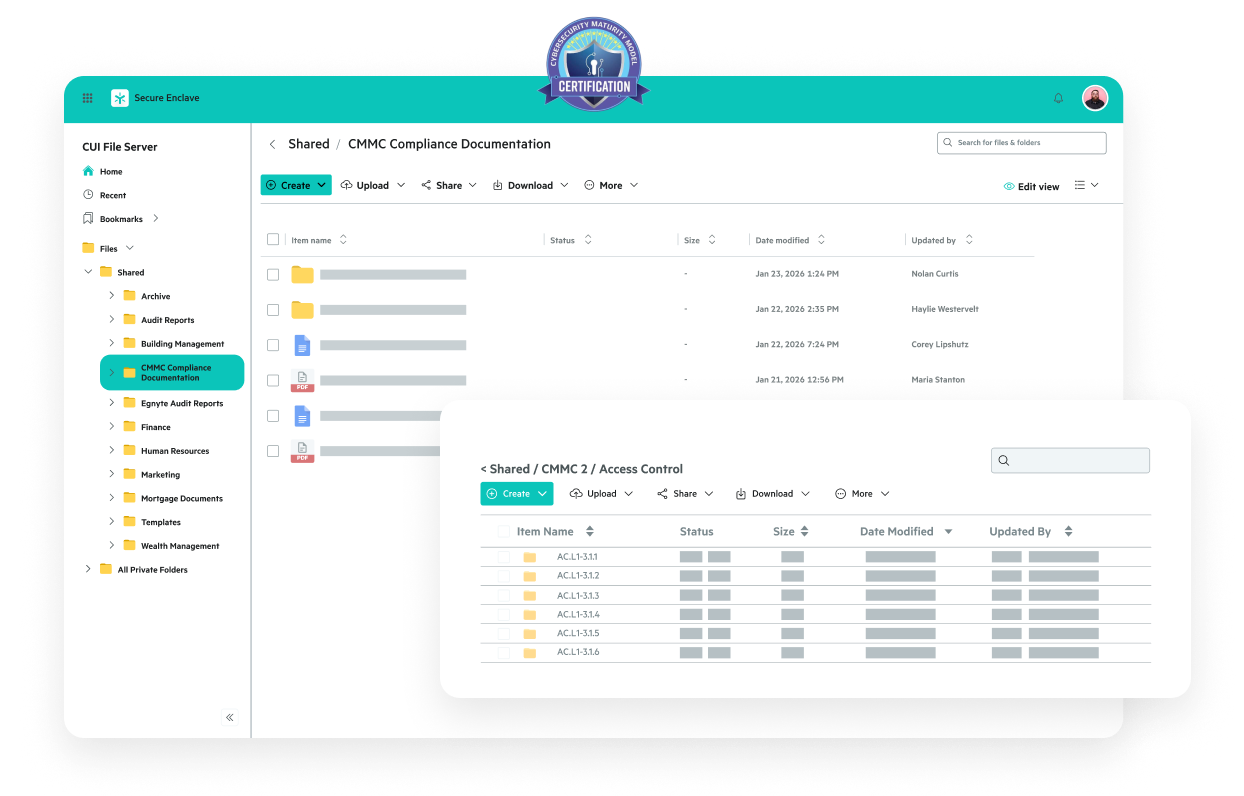Viewport: 1244px width, 796px height.
Task: Sort by Item name column
Action: point(319,240)
